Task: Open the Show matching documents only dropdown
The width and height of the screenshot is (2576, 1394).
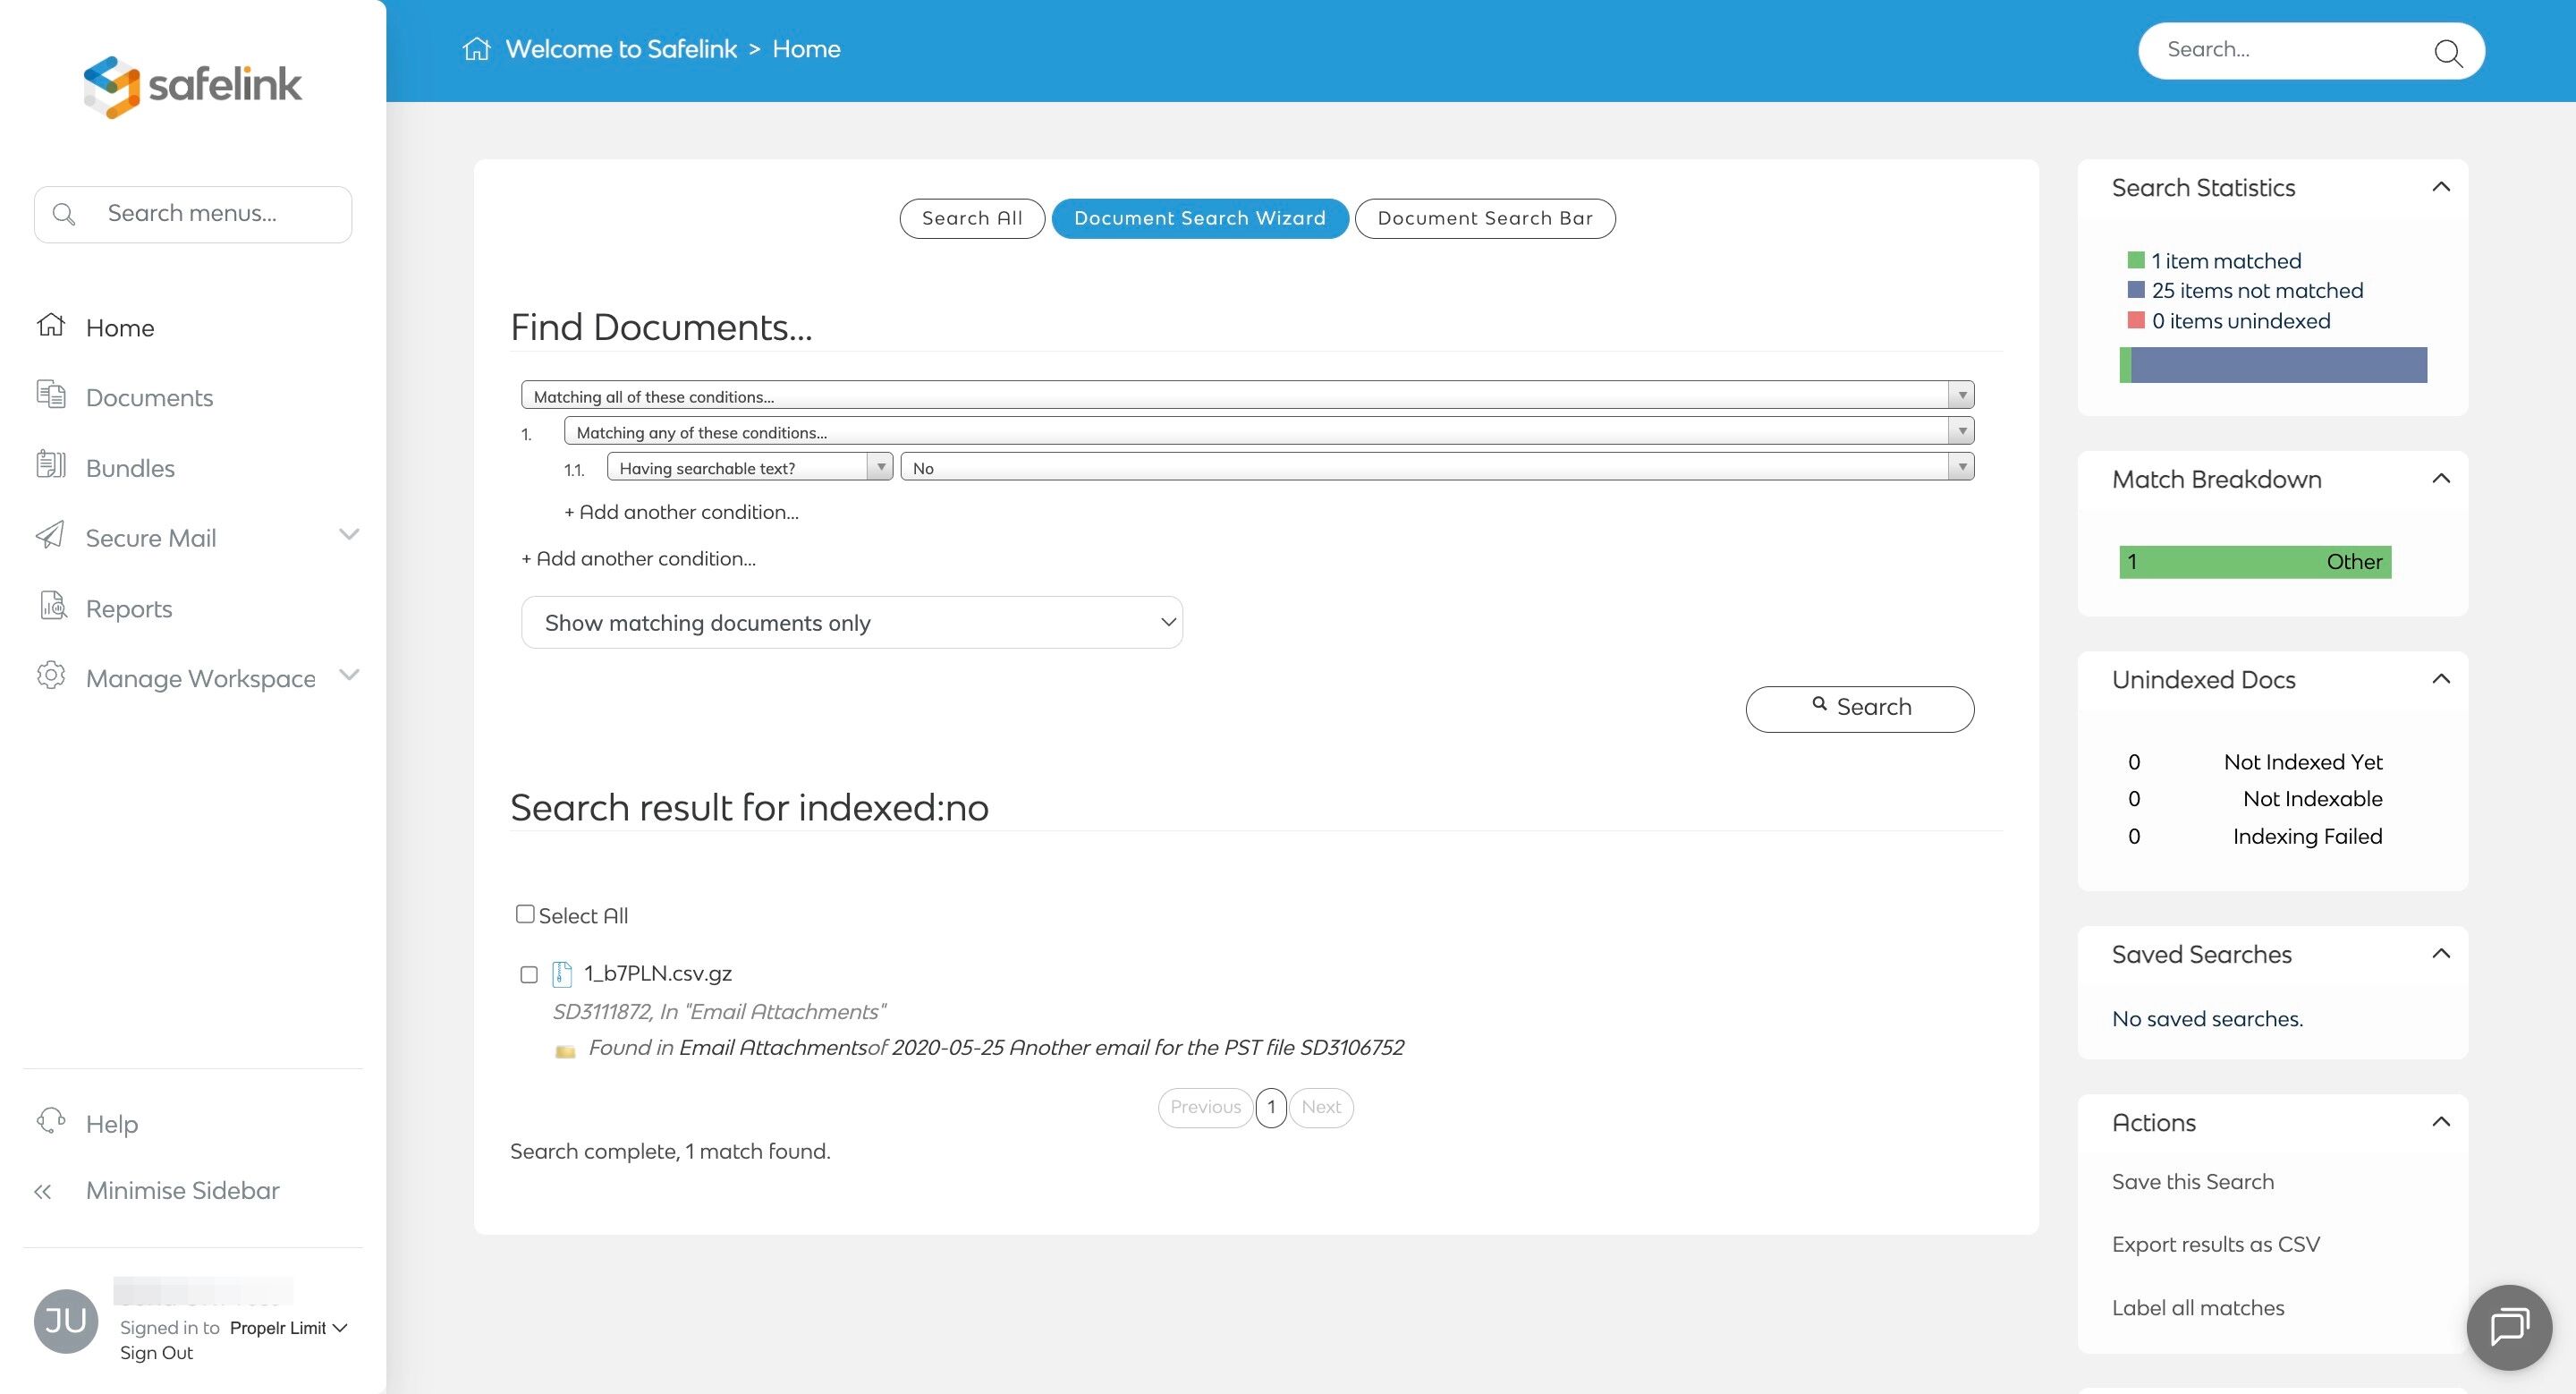Action: click(x=852, y=623)
